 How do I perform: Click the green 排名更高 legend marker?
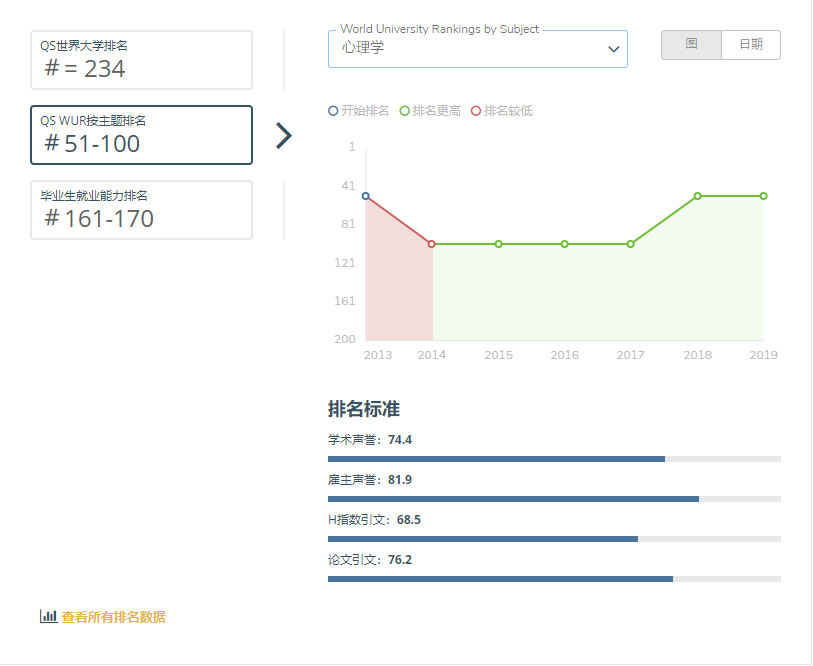click(x=405, y=111)
